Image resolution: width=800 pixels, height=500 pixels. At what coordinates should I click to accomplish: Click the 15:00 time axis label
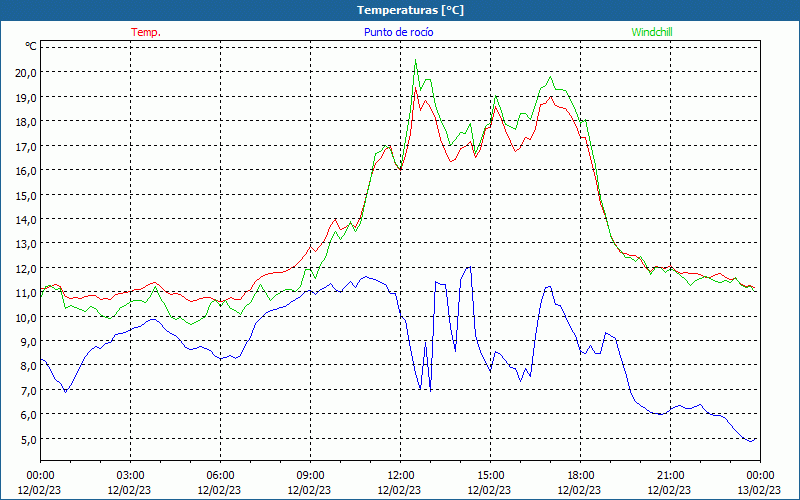pyautogui.click(x=490, y=475)
